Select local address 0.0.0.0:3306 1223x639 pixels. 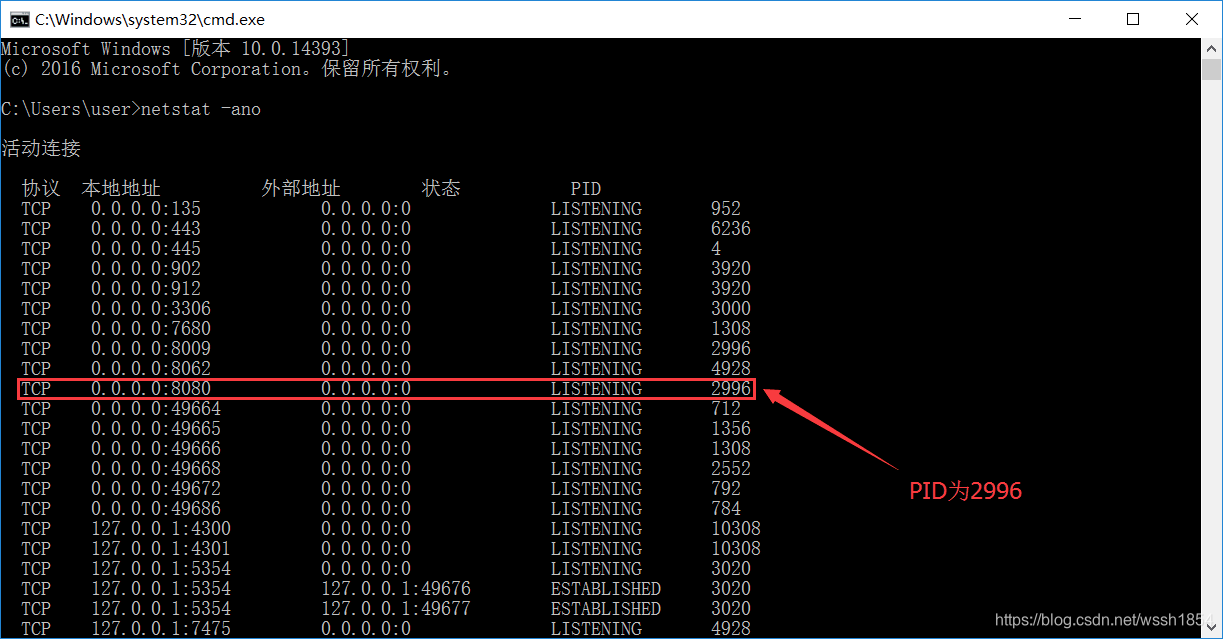coord(151,309)
